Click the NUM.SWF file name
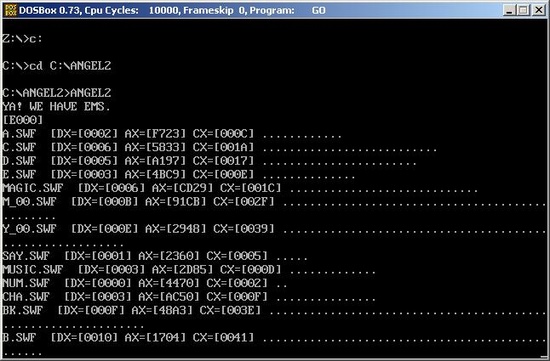The image size is (550, 361). 26,283
